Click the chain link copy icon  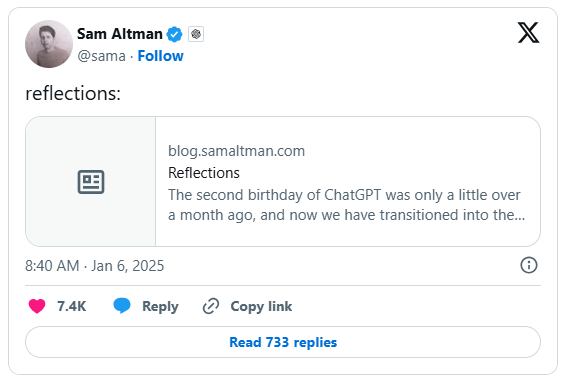211,306
